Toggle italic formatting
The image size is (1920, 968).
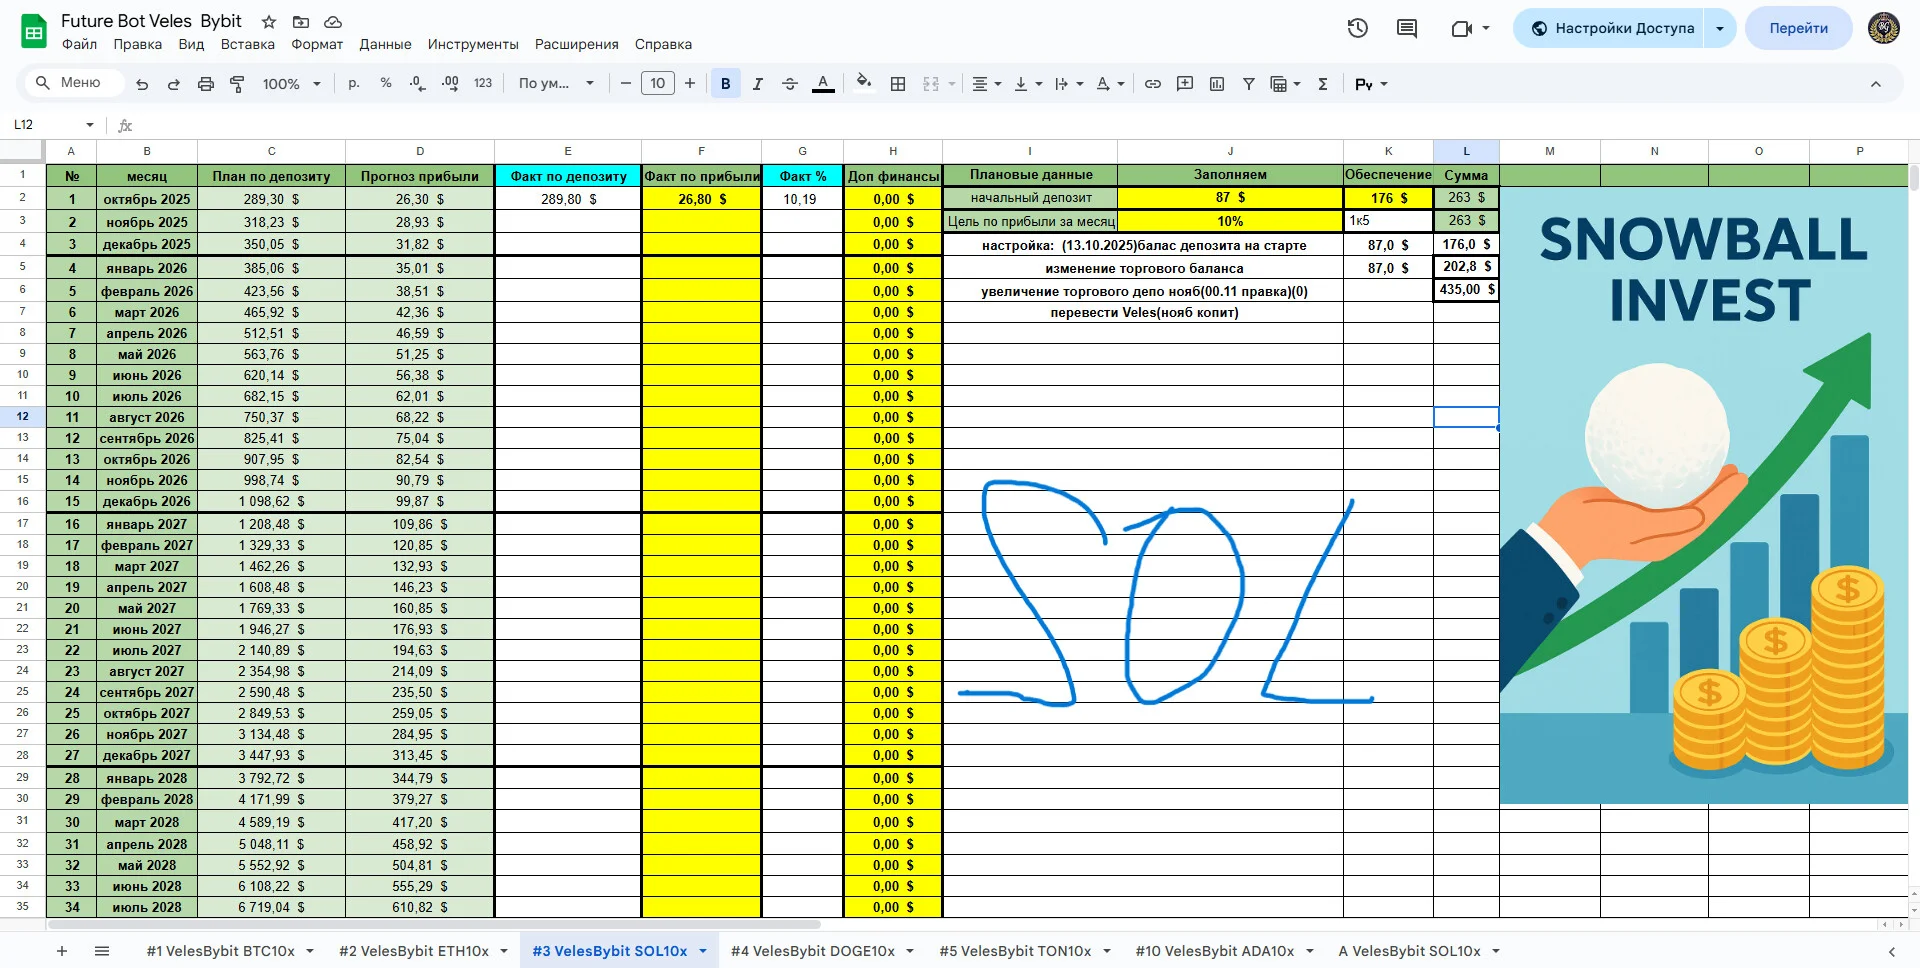(758, 84)
